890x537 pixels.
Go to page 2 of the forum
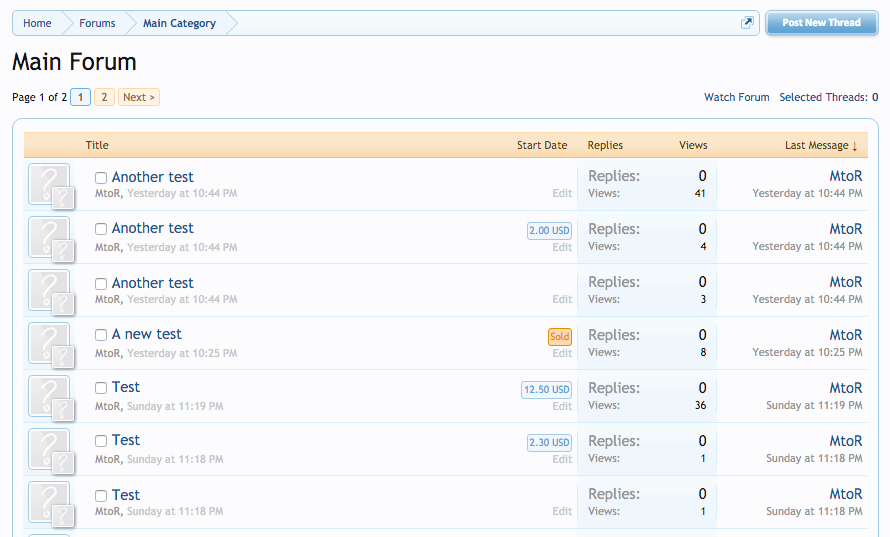105,97
